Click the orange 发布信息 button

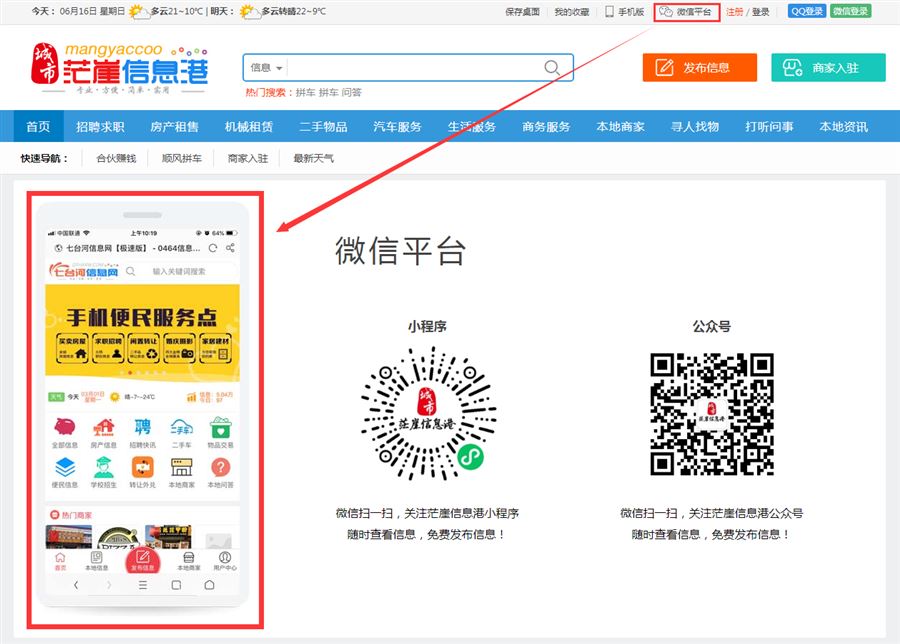tap(699, 68)
